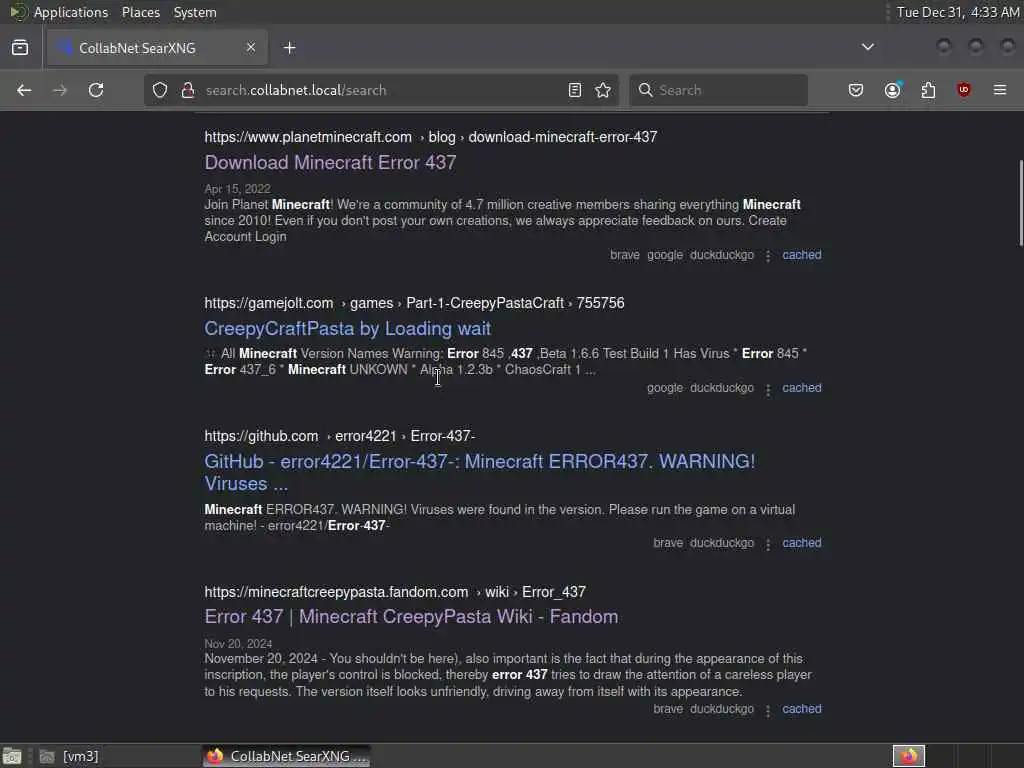Click the https://www.planetminecraft.com URL text
This screenshot has height=768, width=1024.
(308, 137)
